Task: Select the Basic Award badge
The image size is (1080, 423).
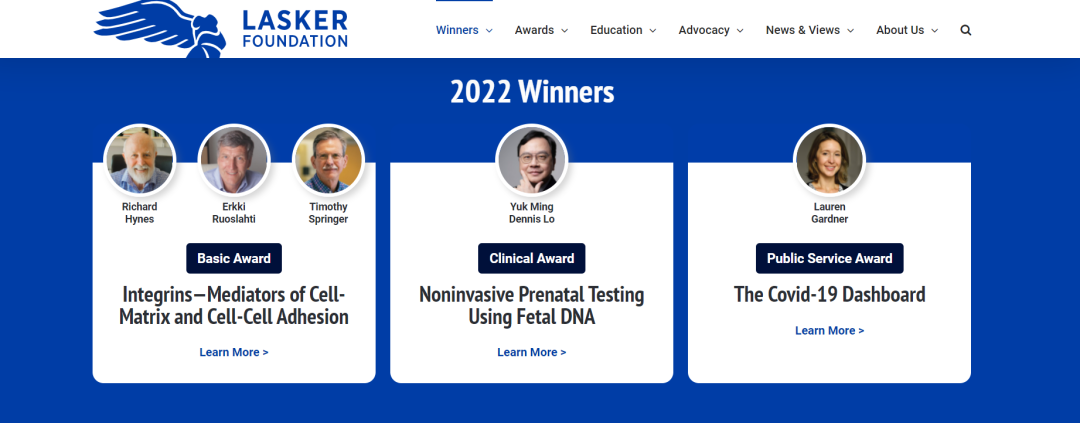Action: (x=234, y=258)
